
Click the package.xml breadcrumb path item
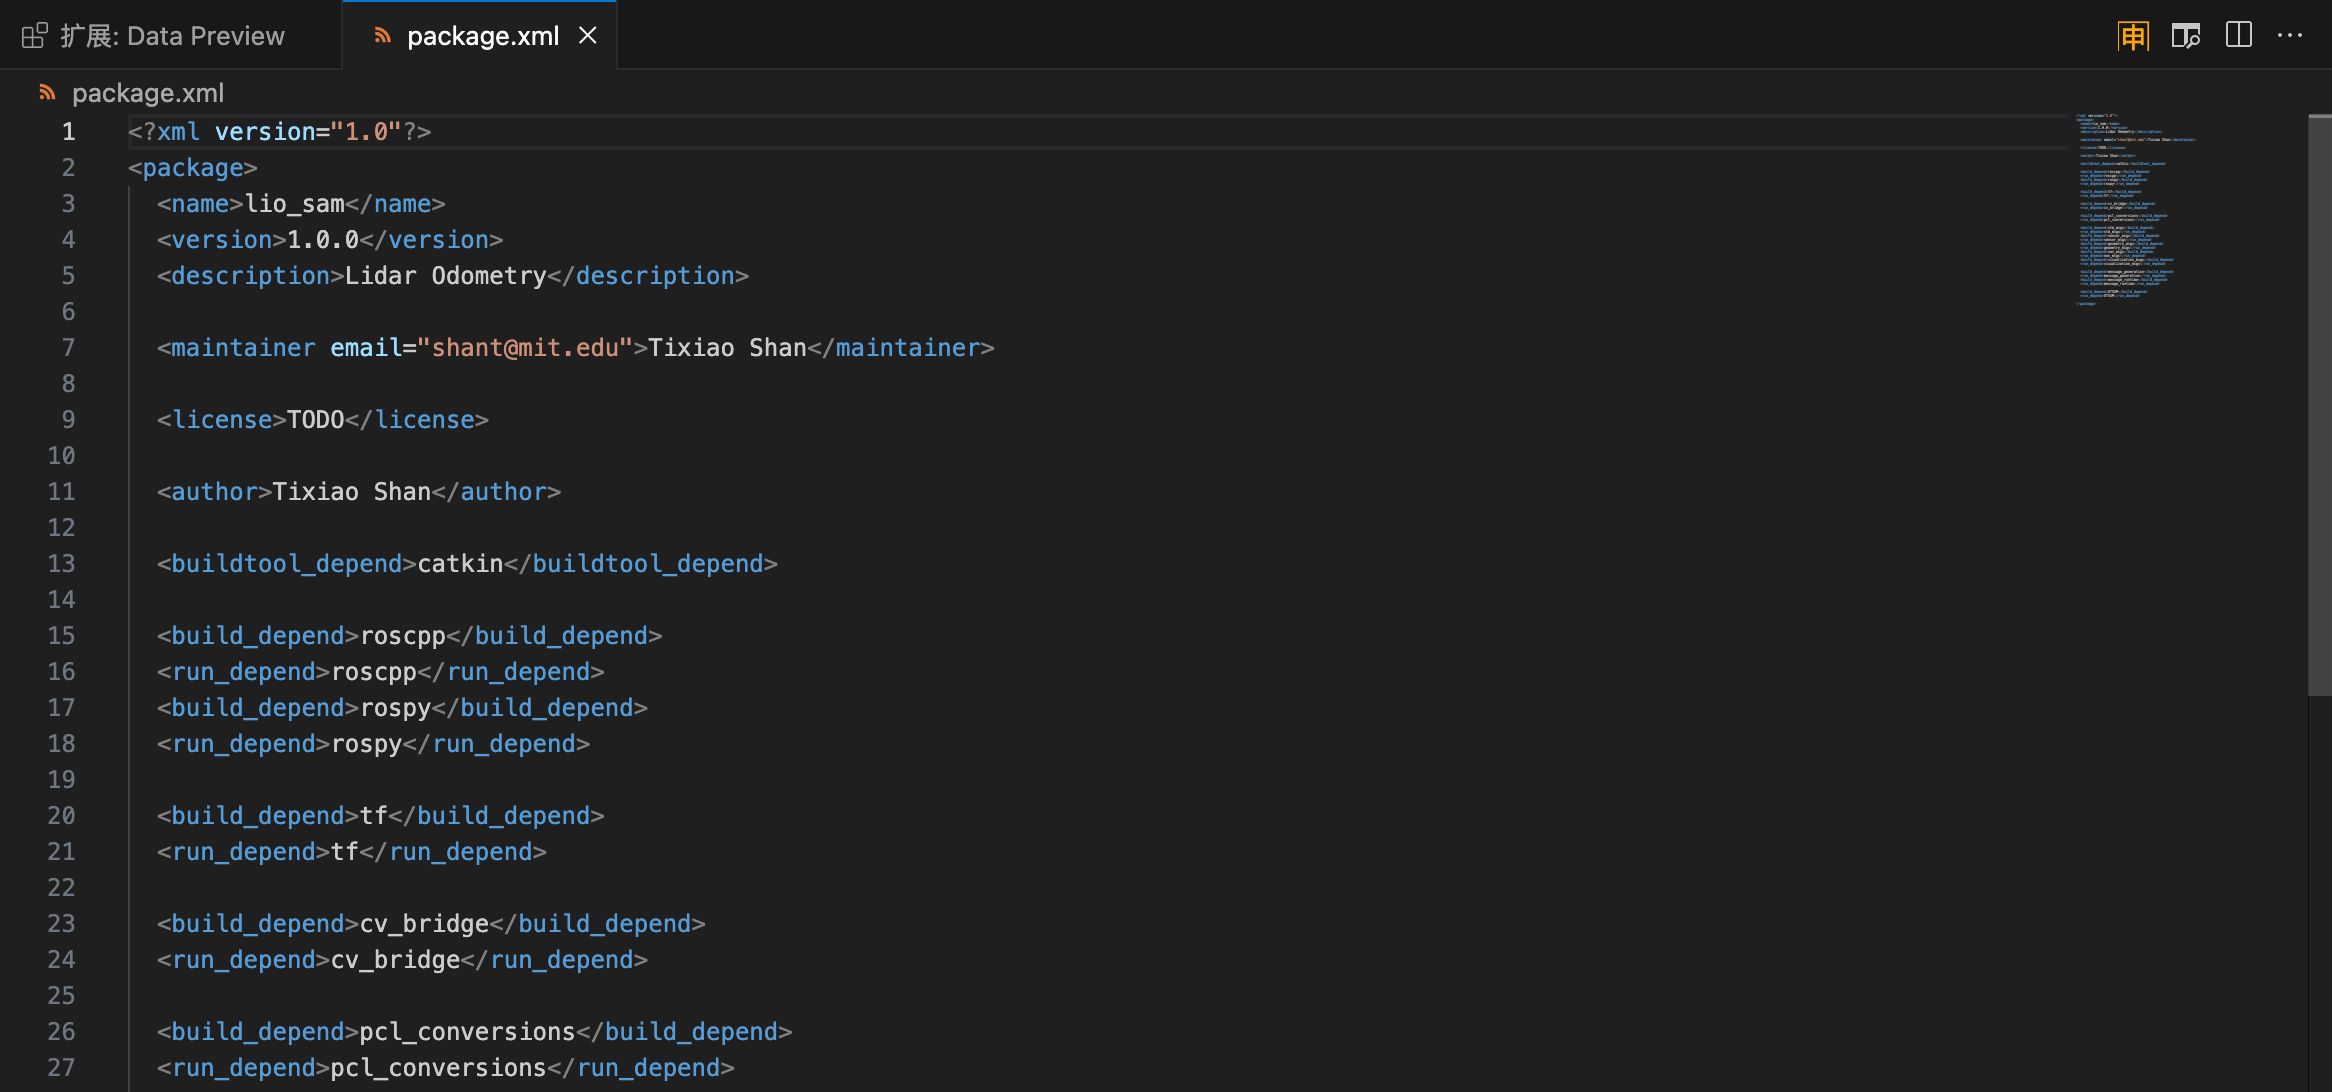point(148,93)
